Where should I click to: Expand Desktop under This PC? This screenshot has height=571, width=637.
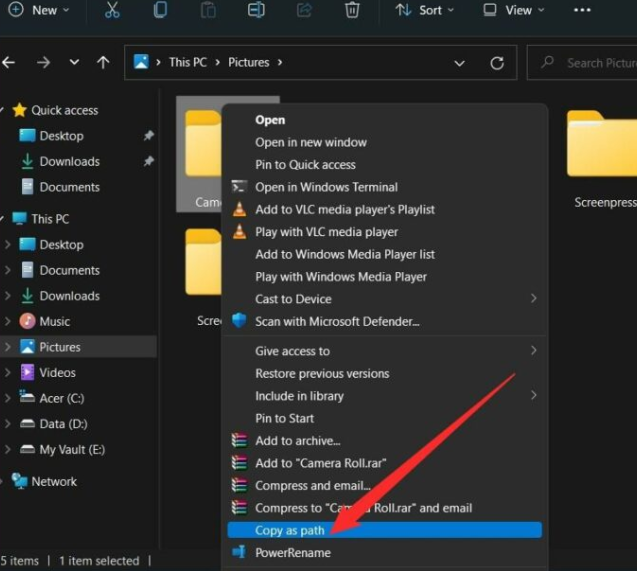click(x=7, y=244)
